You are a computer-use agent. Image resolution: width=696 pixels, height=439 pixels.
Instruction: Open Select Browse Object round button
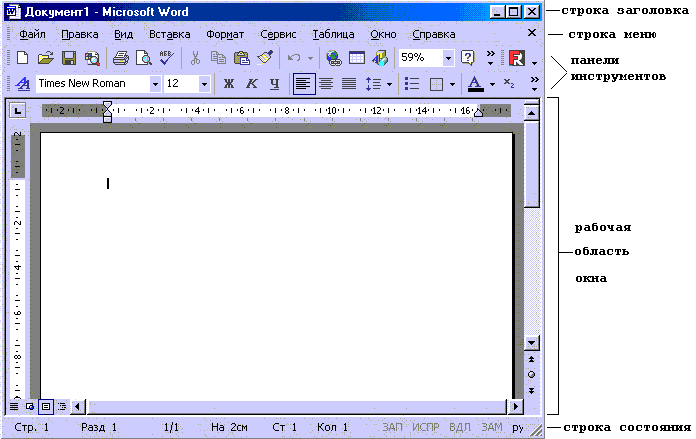531,375
